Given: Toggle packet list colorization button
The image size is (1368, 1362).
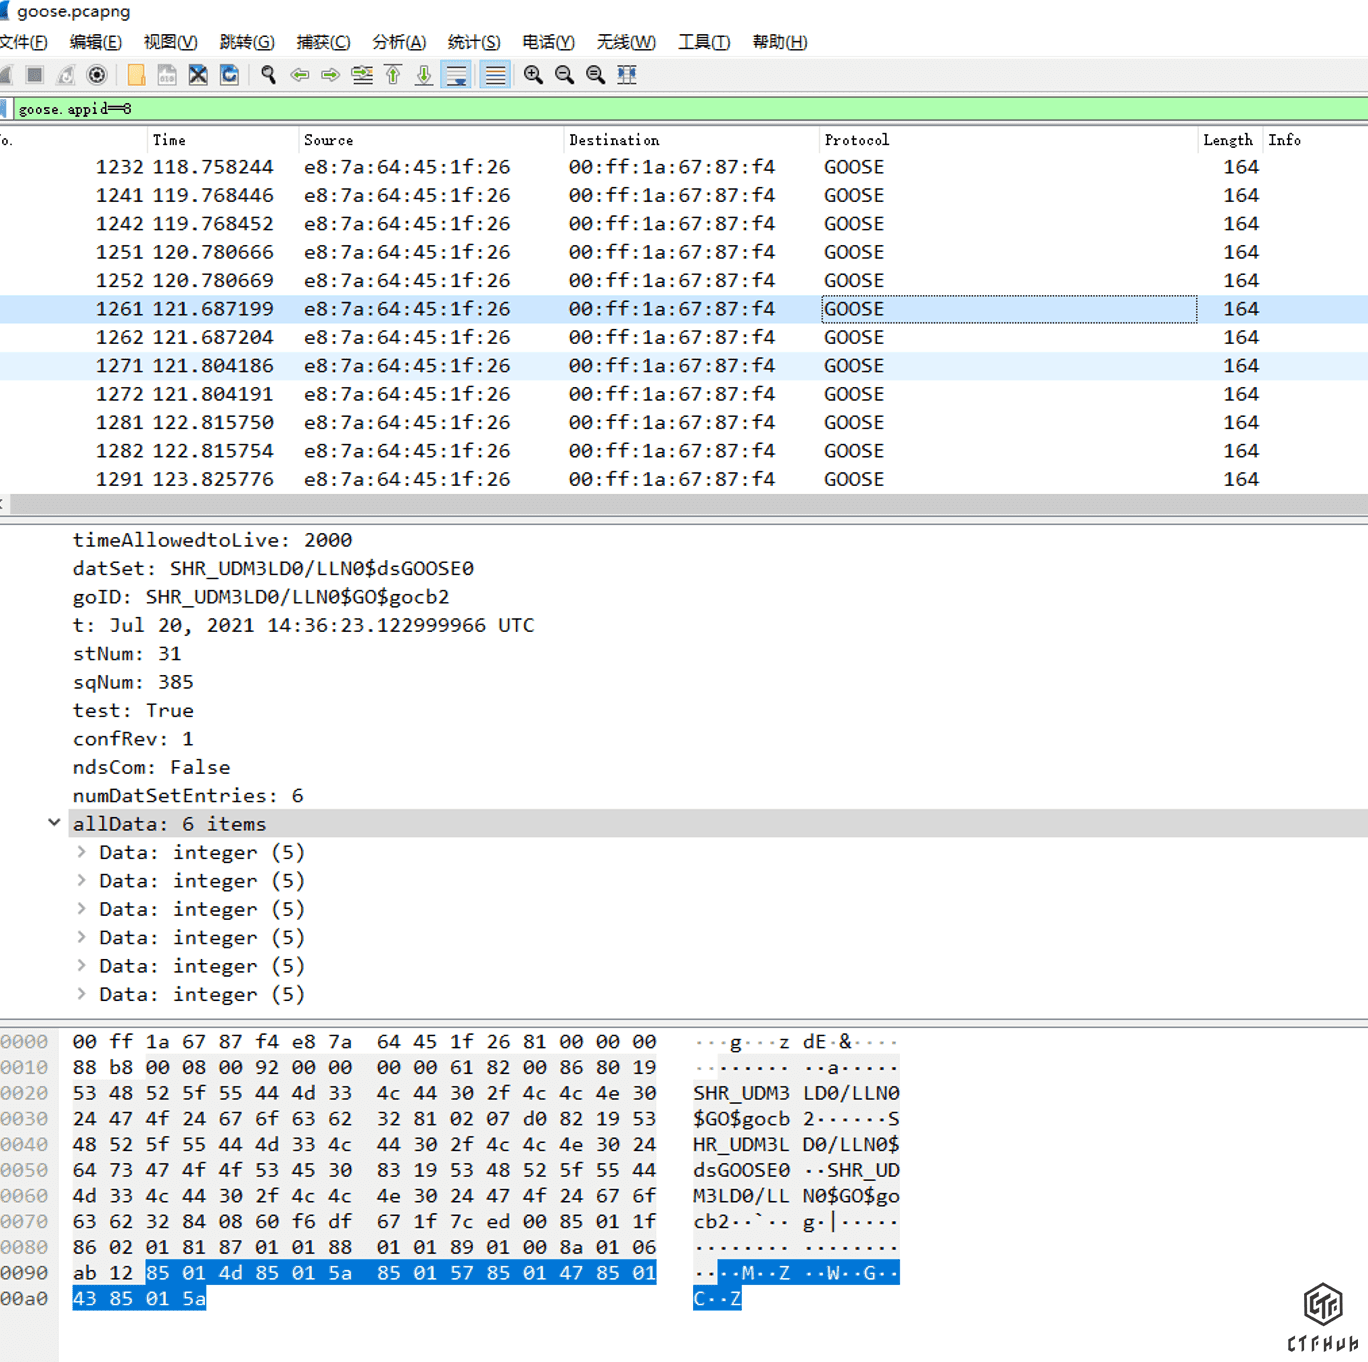Looking at the screenshot, I should 495,75.
